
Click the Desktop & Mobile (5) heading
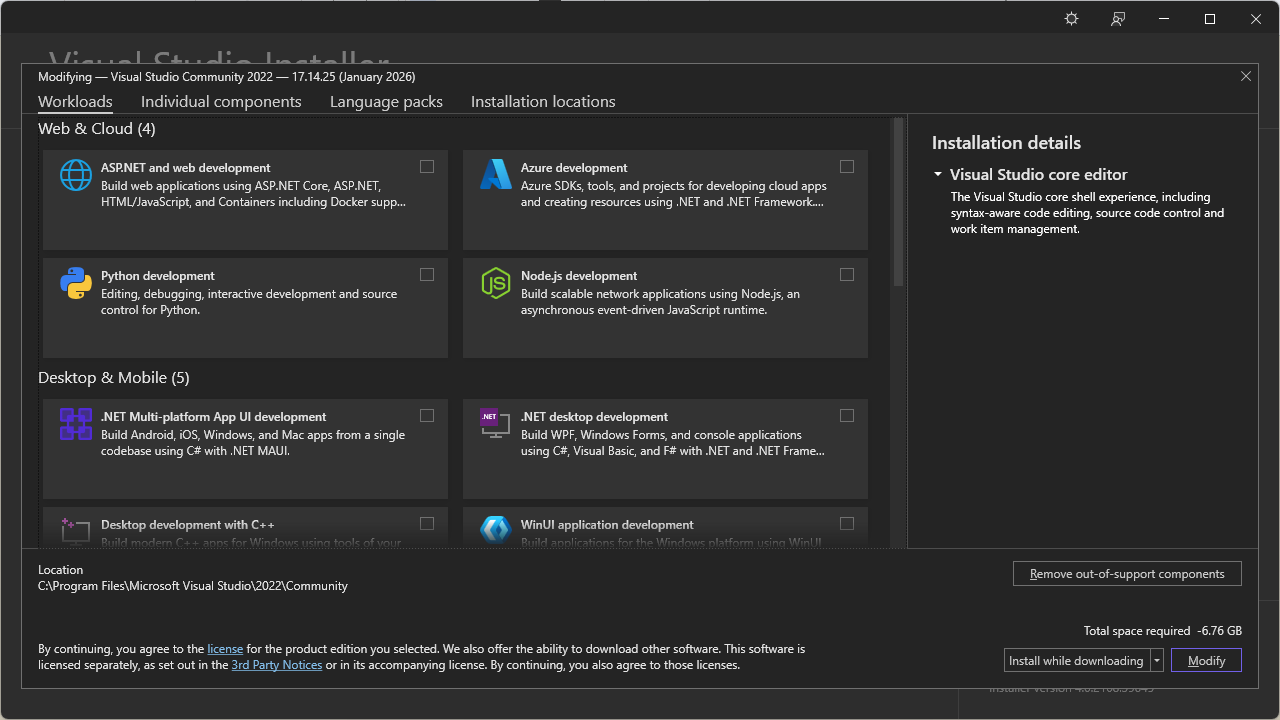coord(114,378)
